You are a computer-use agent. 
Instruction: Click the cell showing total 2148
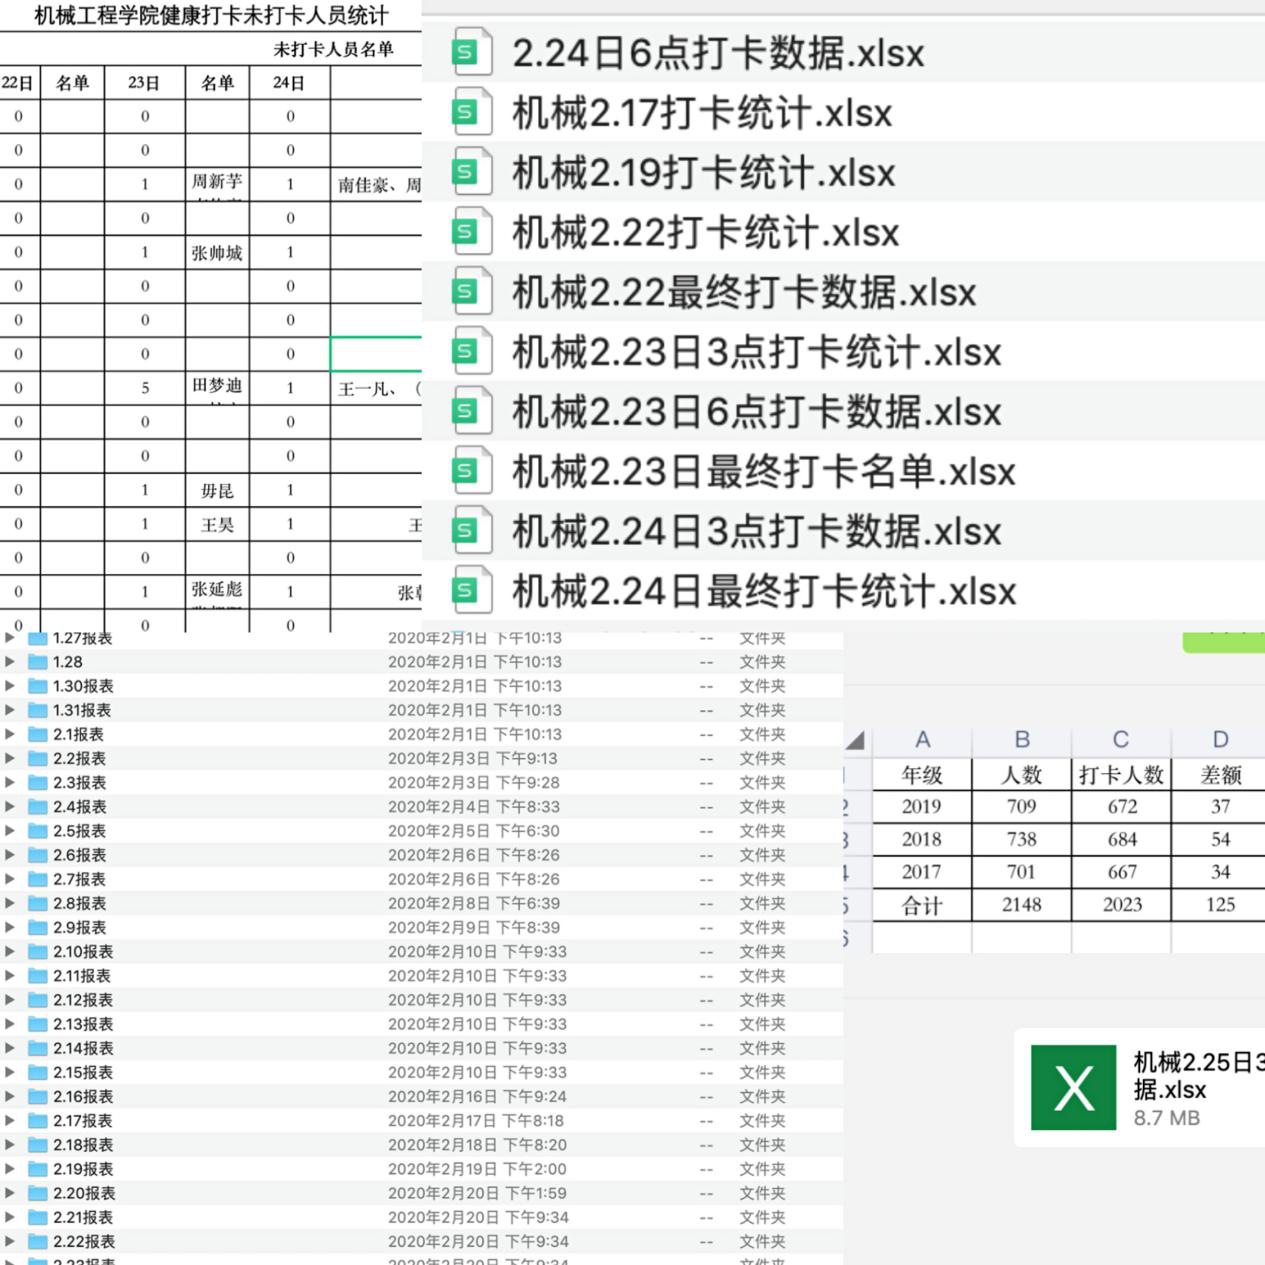(1021, 905)
